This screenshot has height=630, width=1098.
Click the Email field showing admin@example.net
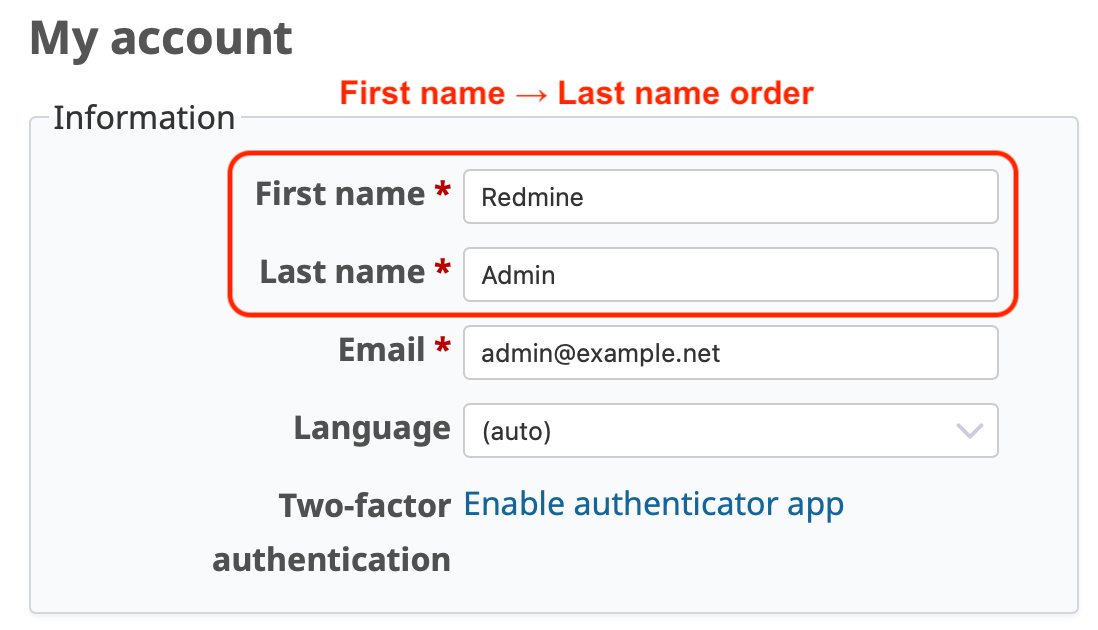pos(730,352)
